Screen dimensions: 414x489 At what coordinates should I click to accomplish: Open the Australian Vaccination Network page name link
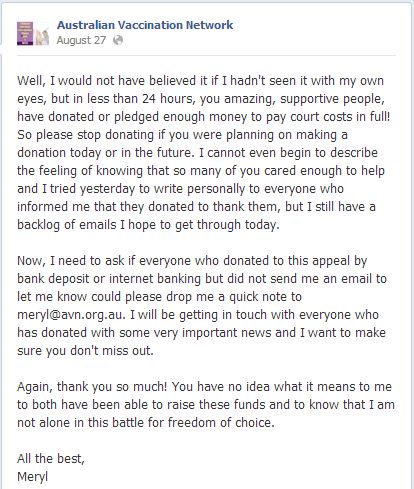pyautogui.click(x=145, y=25)
